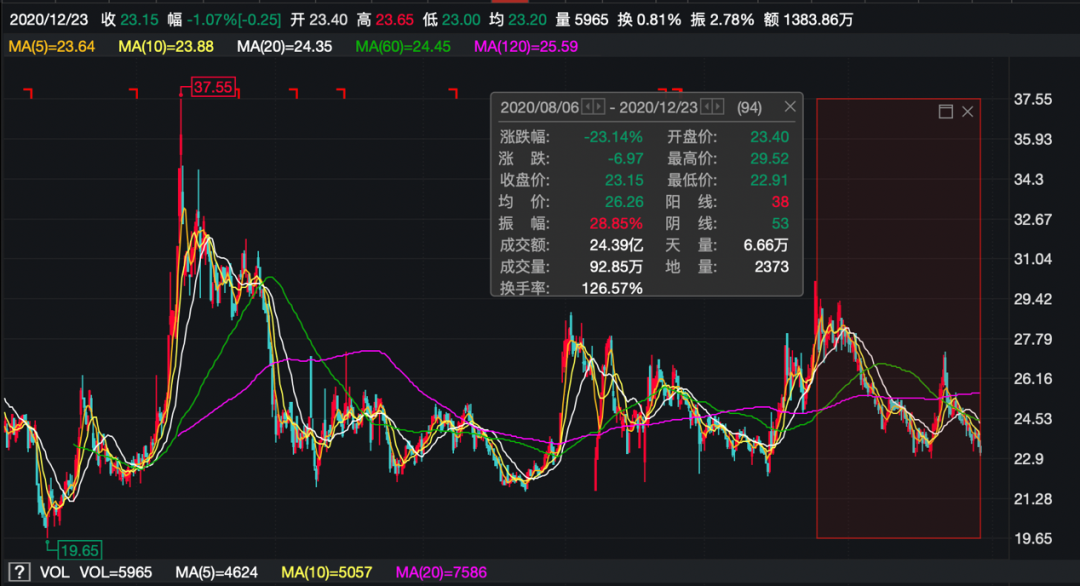Click the 最低价 value 22.91
The image size is (1080, 586).
pyautogui.click(x=769, y=180)
